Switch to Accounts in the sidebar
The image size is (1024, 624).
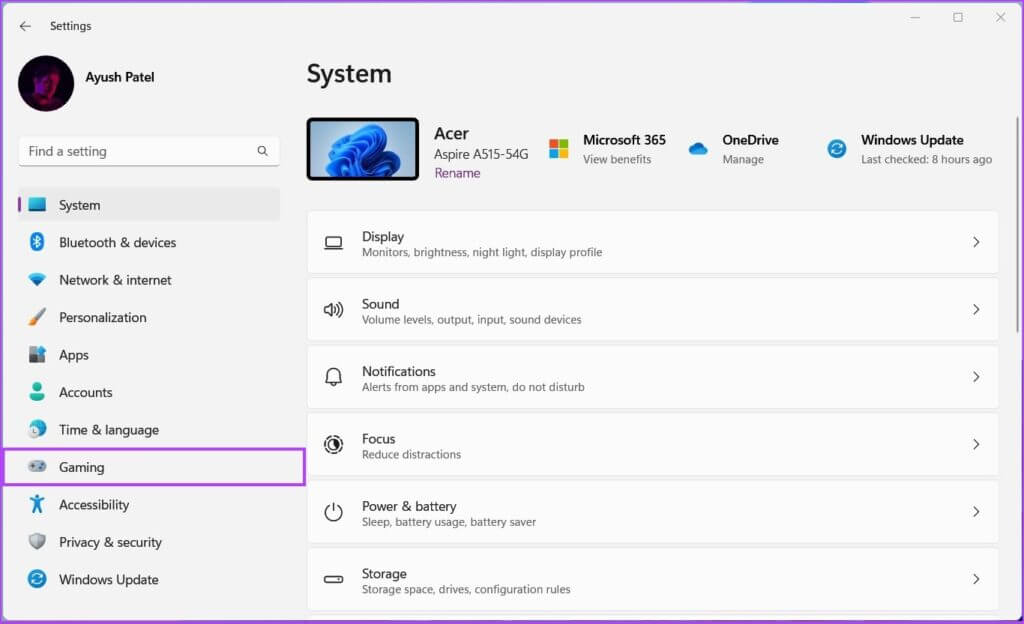point(85,392)
